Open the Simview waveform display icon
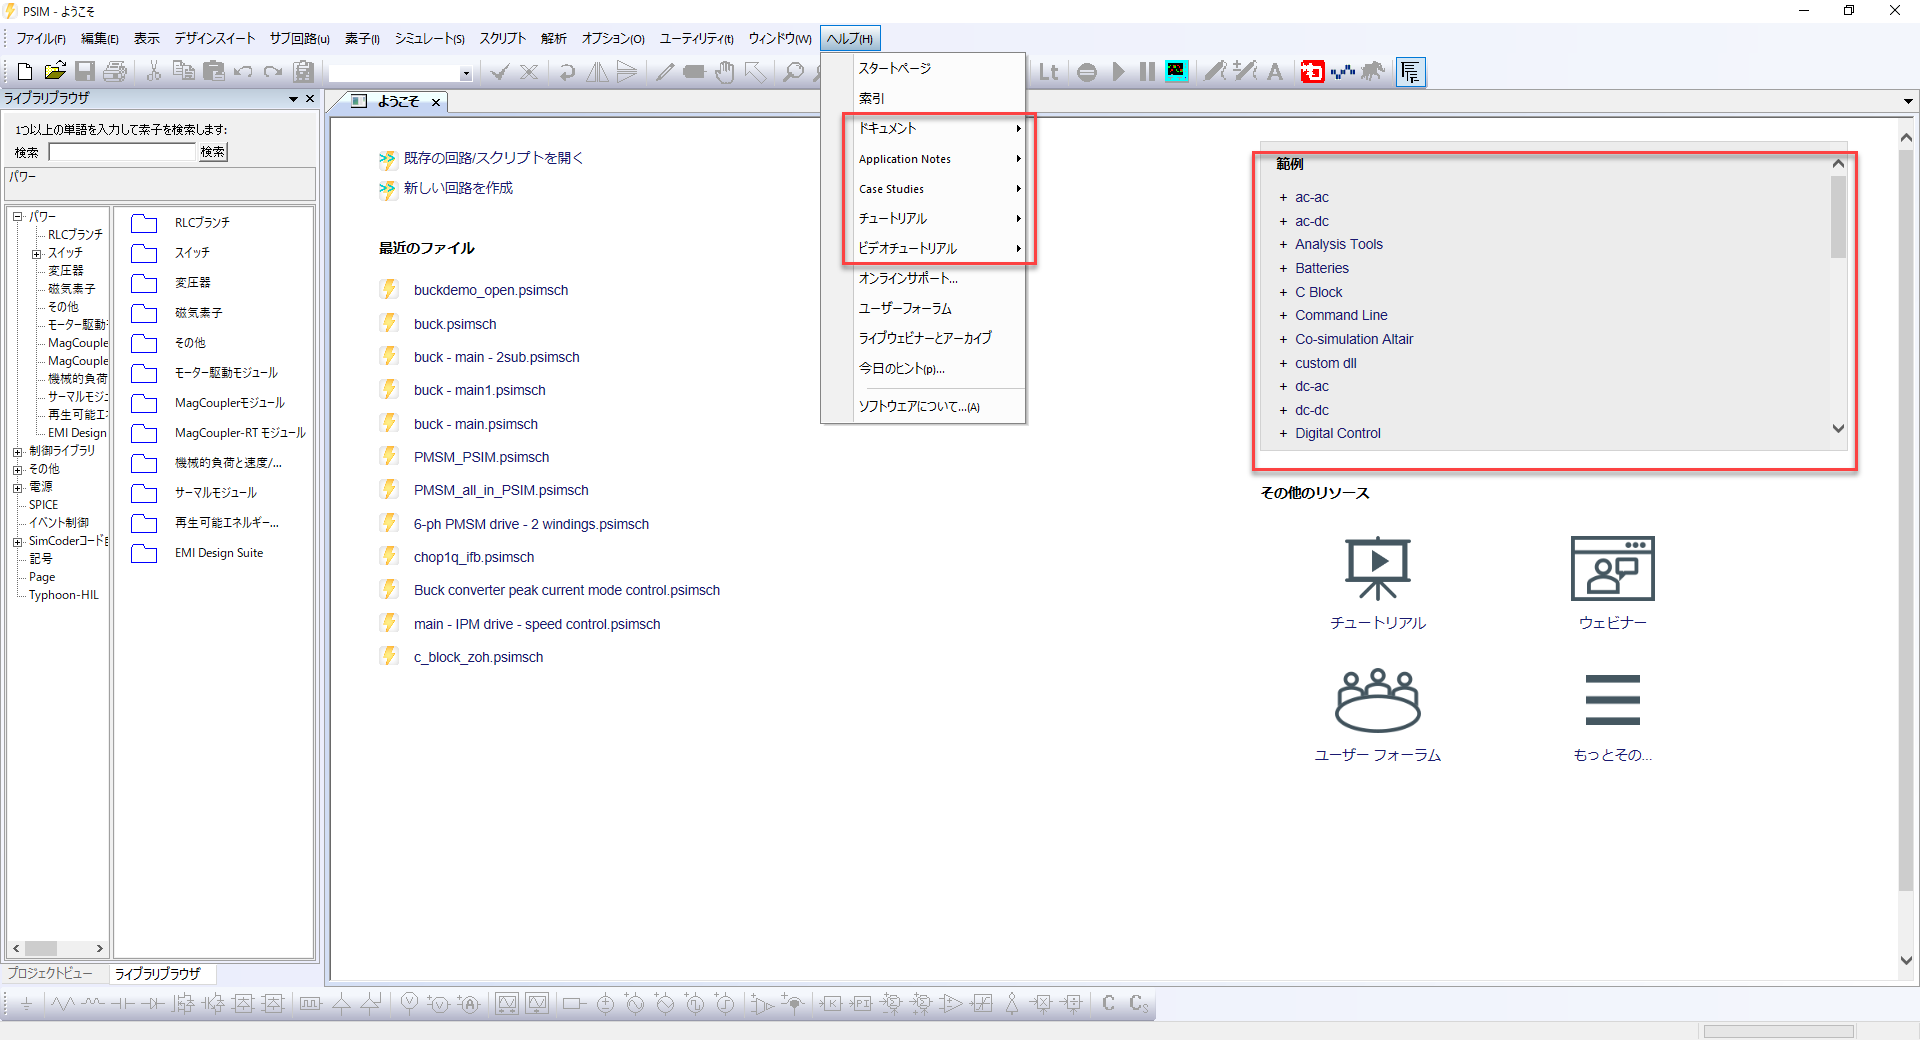Viewport: 1920px width, 1040px height. (x=1177, y=71)
